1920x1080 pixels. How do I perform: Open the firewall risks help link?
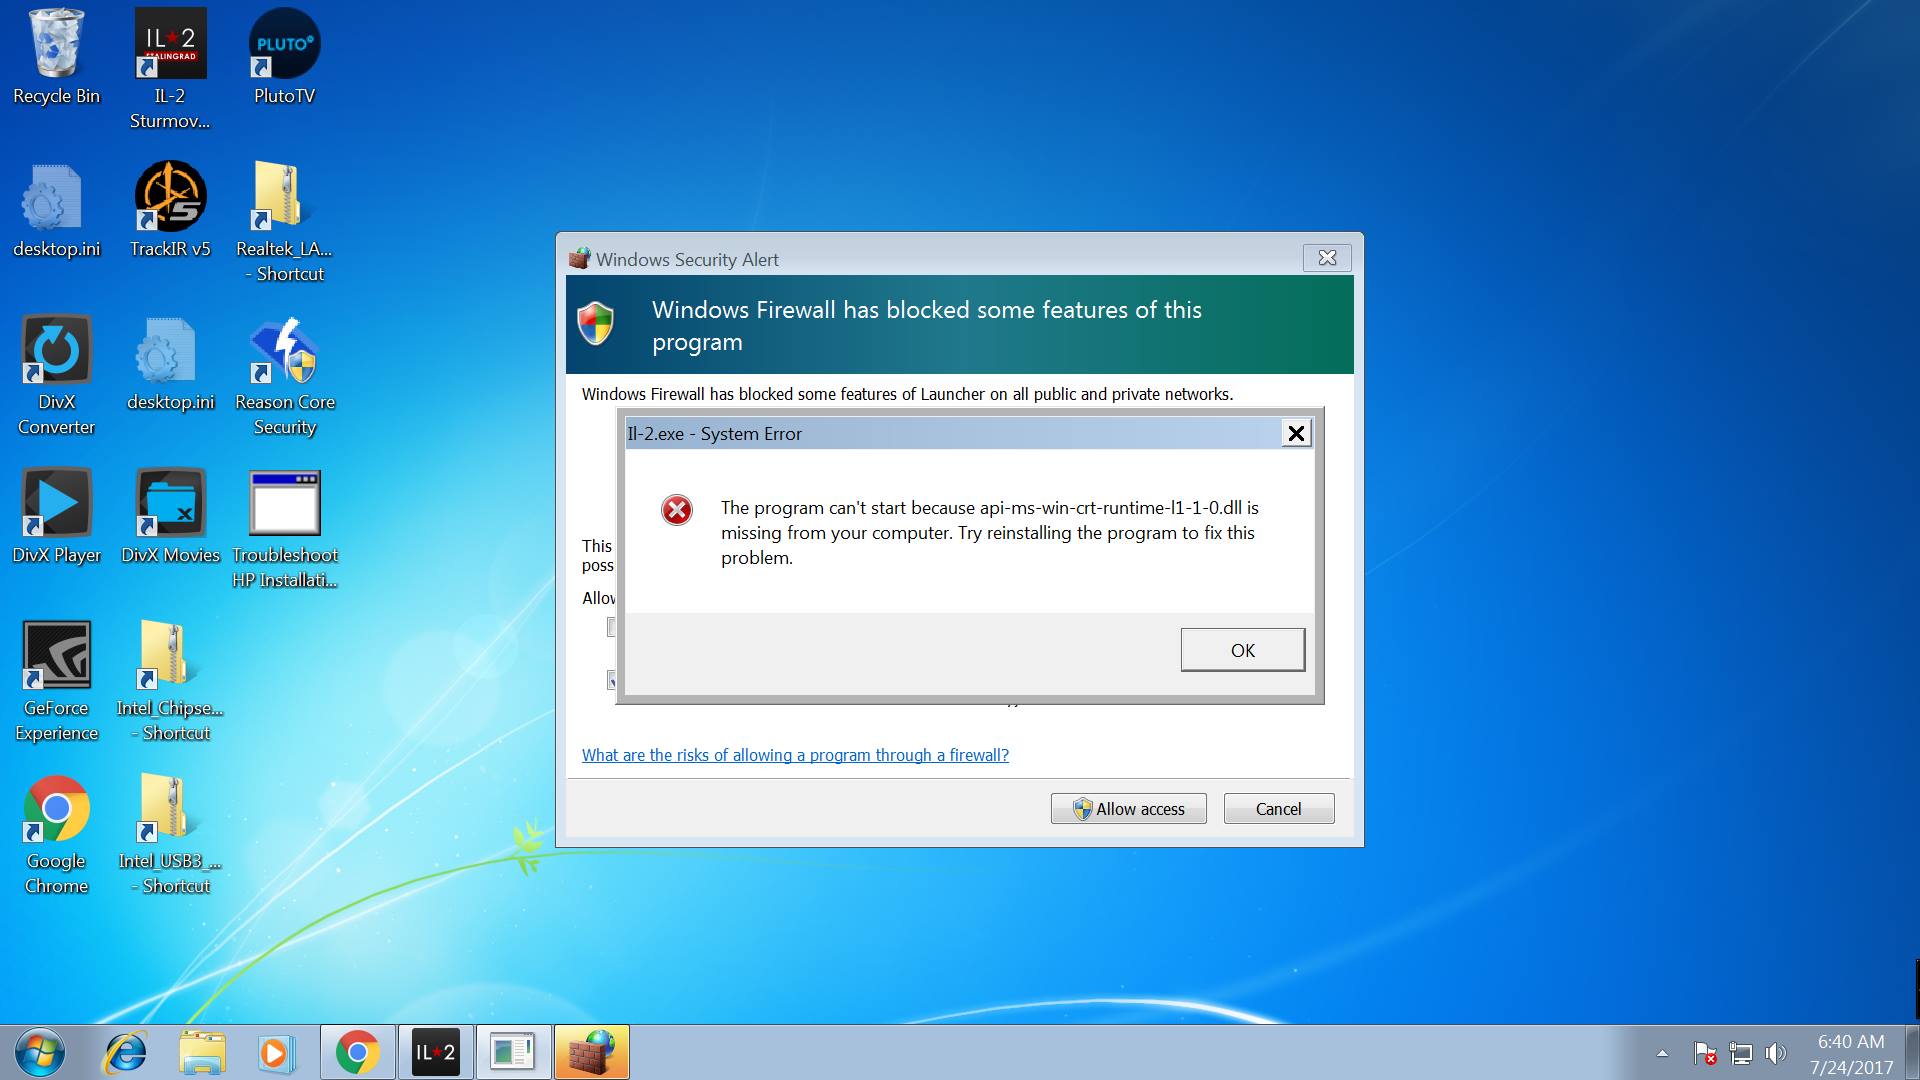pyautogui.click(x=795, y=755)
